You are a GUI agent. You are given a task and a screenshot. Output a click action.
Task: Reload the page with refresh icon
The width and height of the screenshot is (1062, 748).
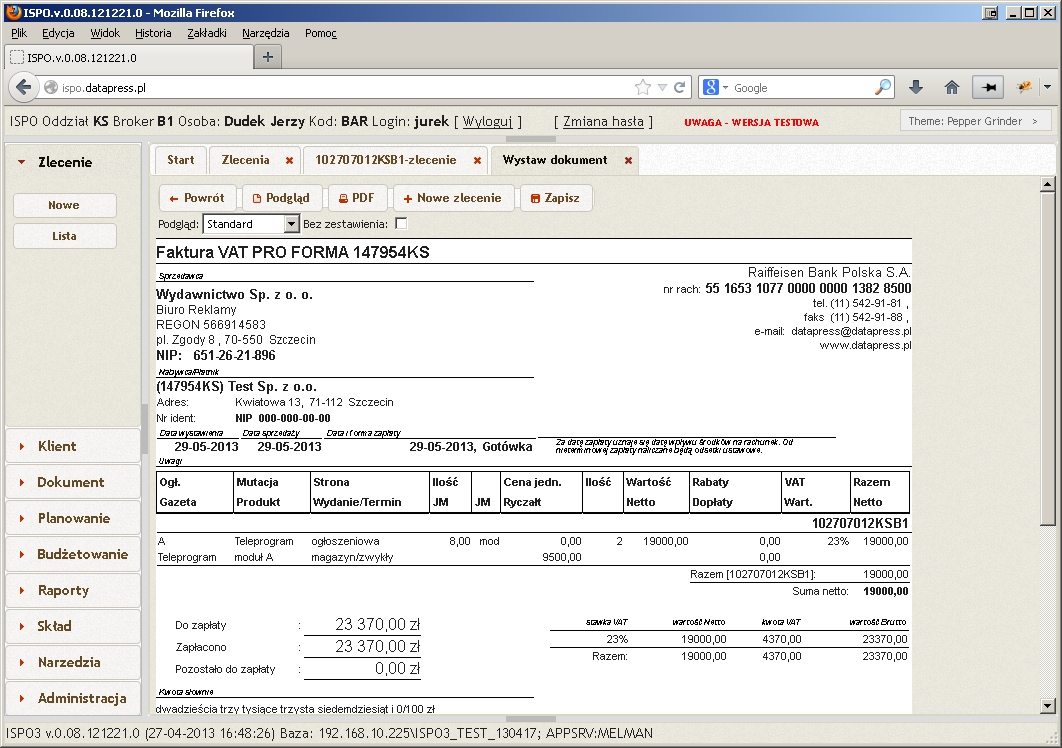click(x=680, y=87)
